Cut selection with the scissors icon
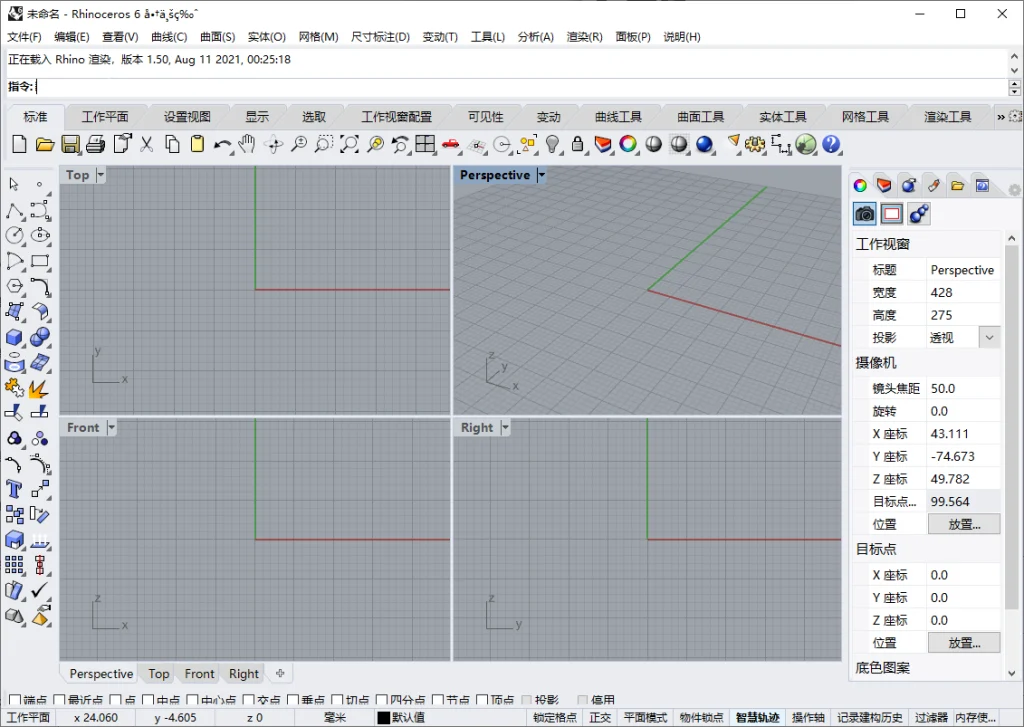The image size is (1024, 727). tap(146, 144)
